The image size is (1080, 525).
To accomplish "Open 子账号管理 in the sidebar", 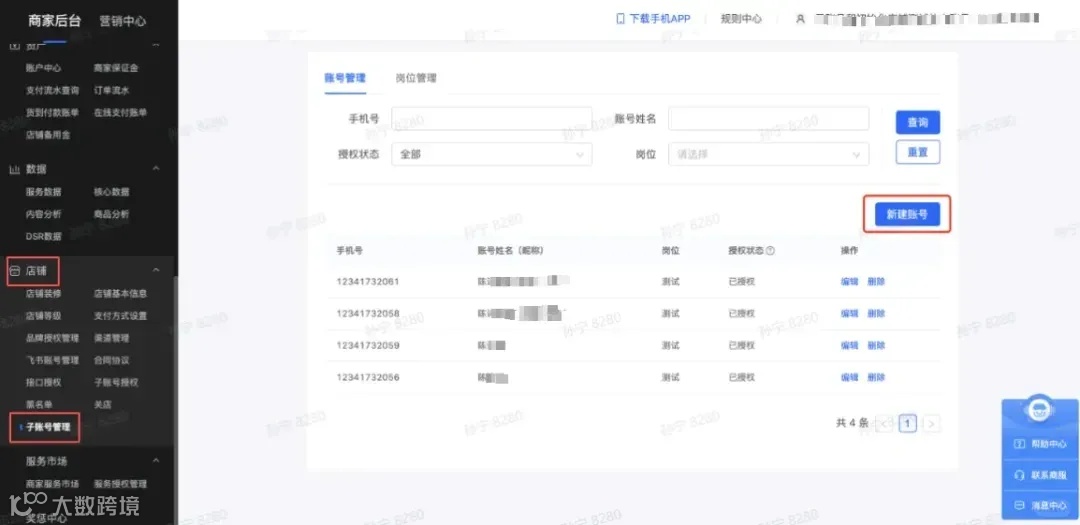I will [48, 427].
